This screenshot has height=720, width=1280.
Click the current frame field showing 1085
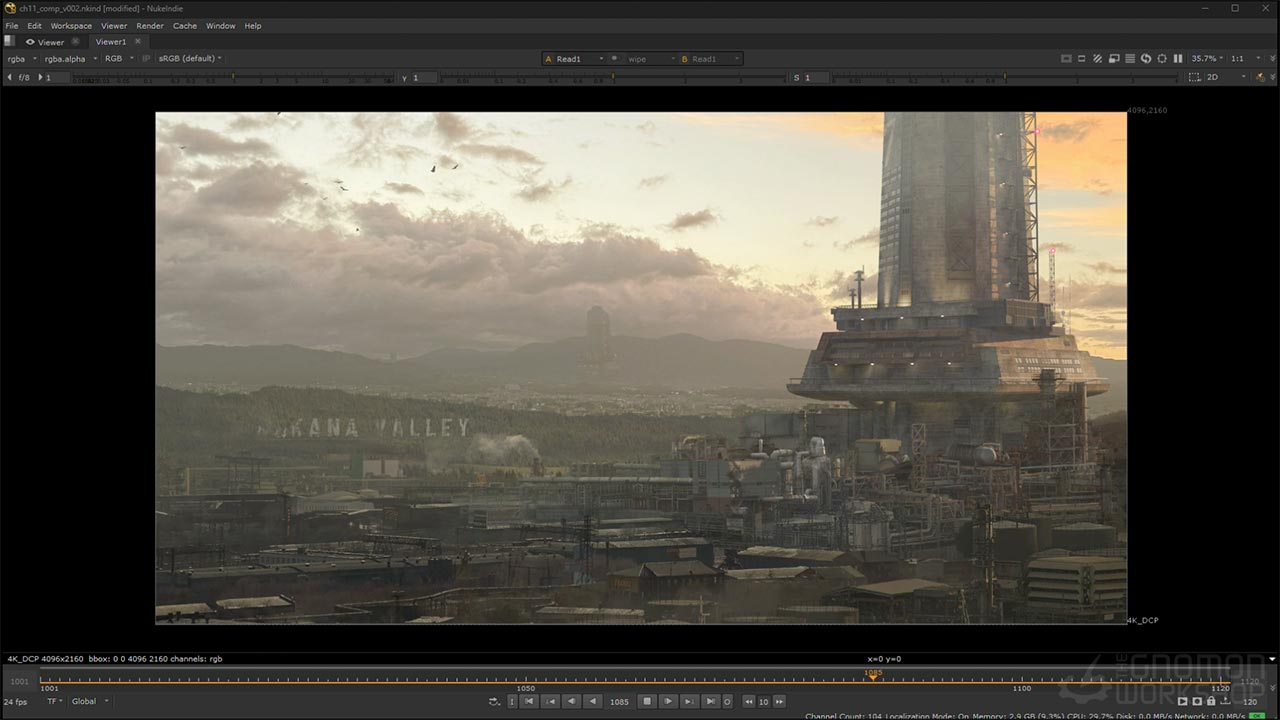[619, 701]
